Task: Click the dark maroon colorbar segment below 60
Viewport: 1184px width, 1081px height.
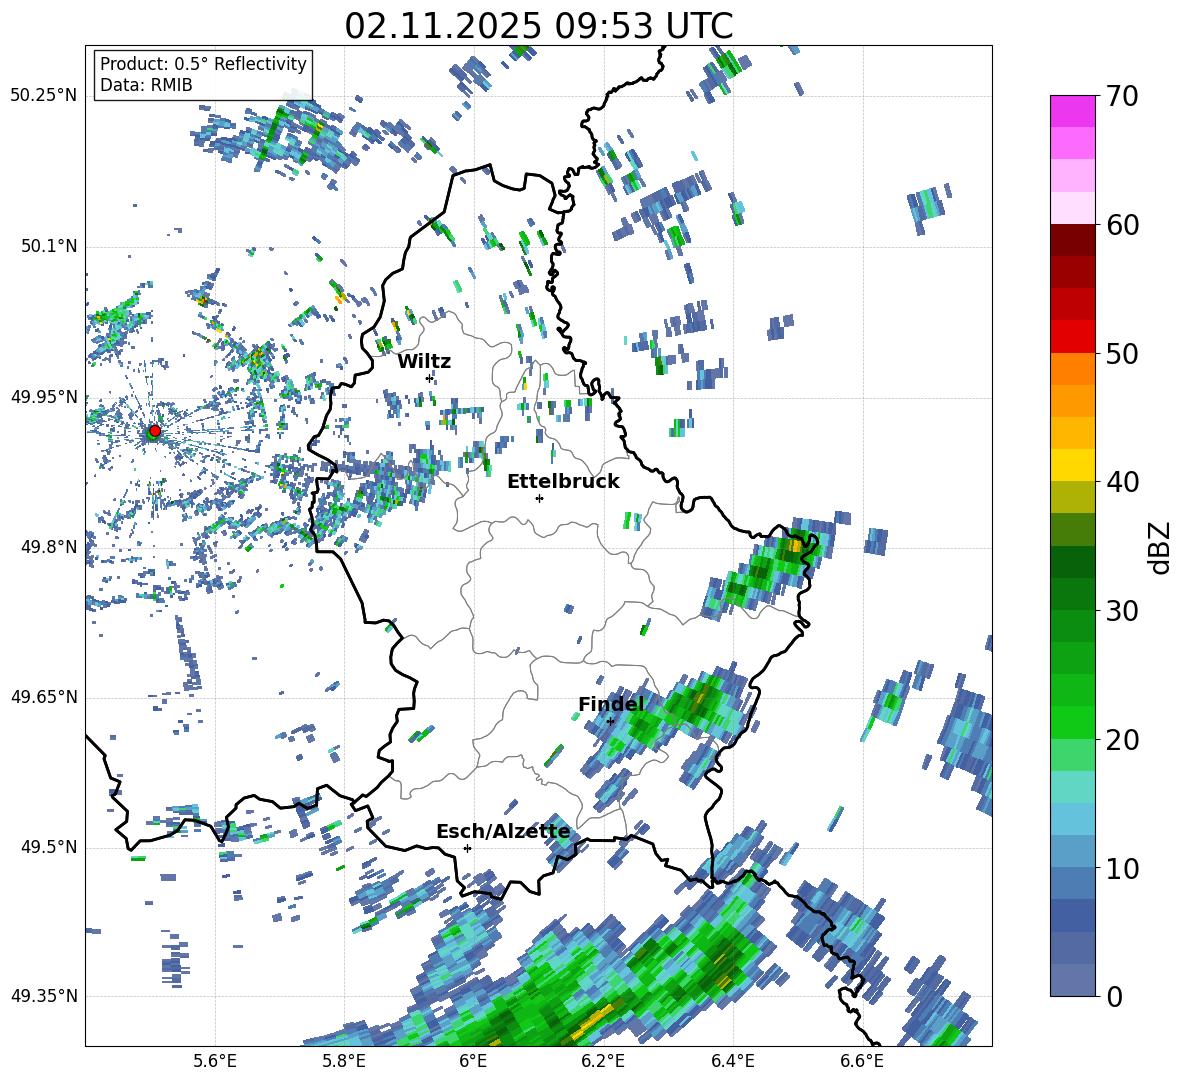Action: pyautogui.click(x=1072, y=241)
